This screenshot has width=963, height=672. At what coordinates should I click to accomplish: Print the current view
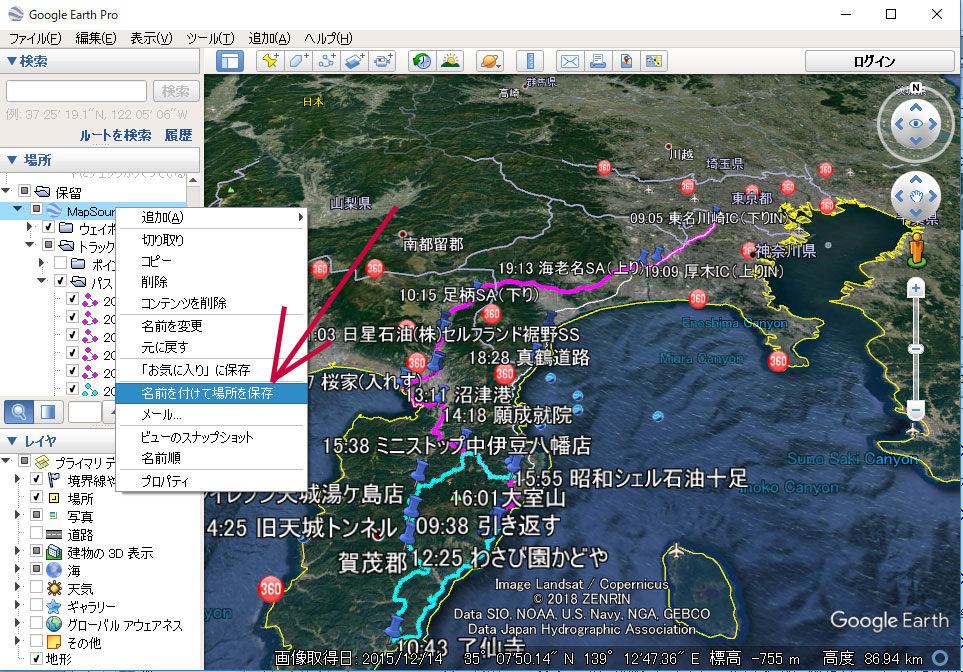[x=598, y=61]
